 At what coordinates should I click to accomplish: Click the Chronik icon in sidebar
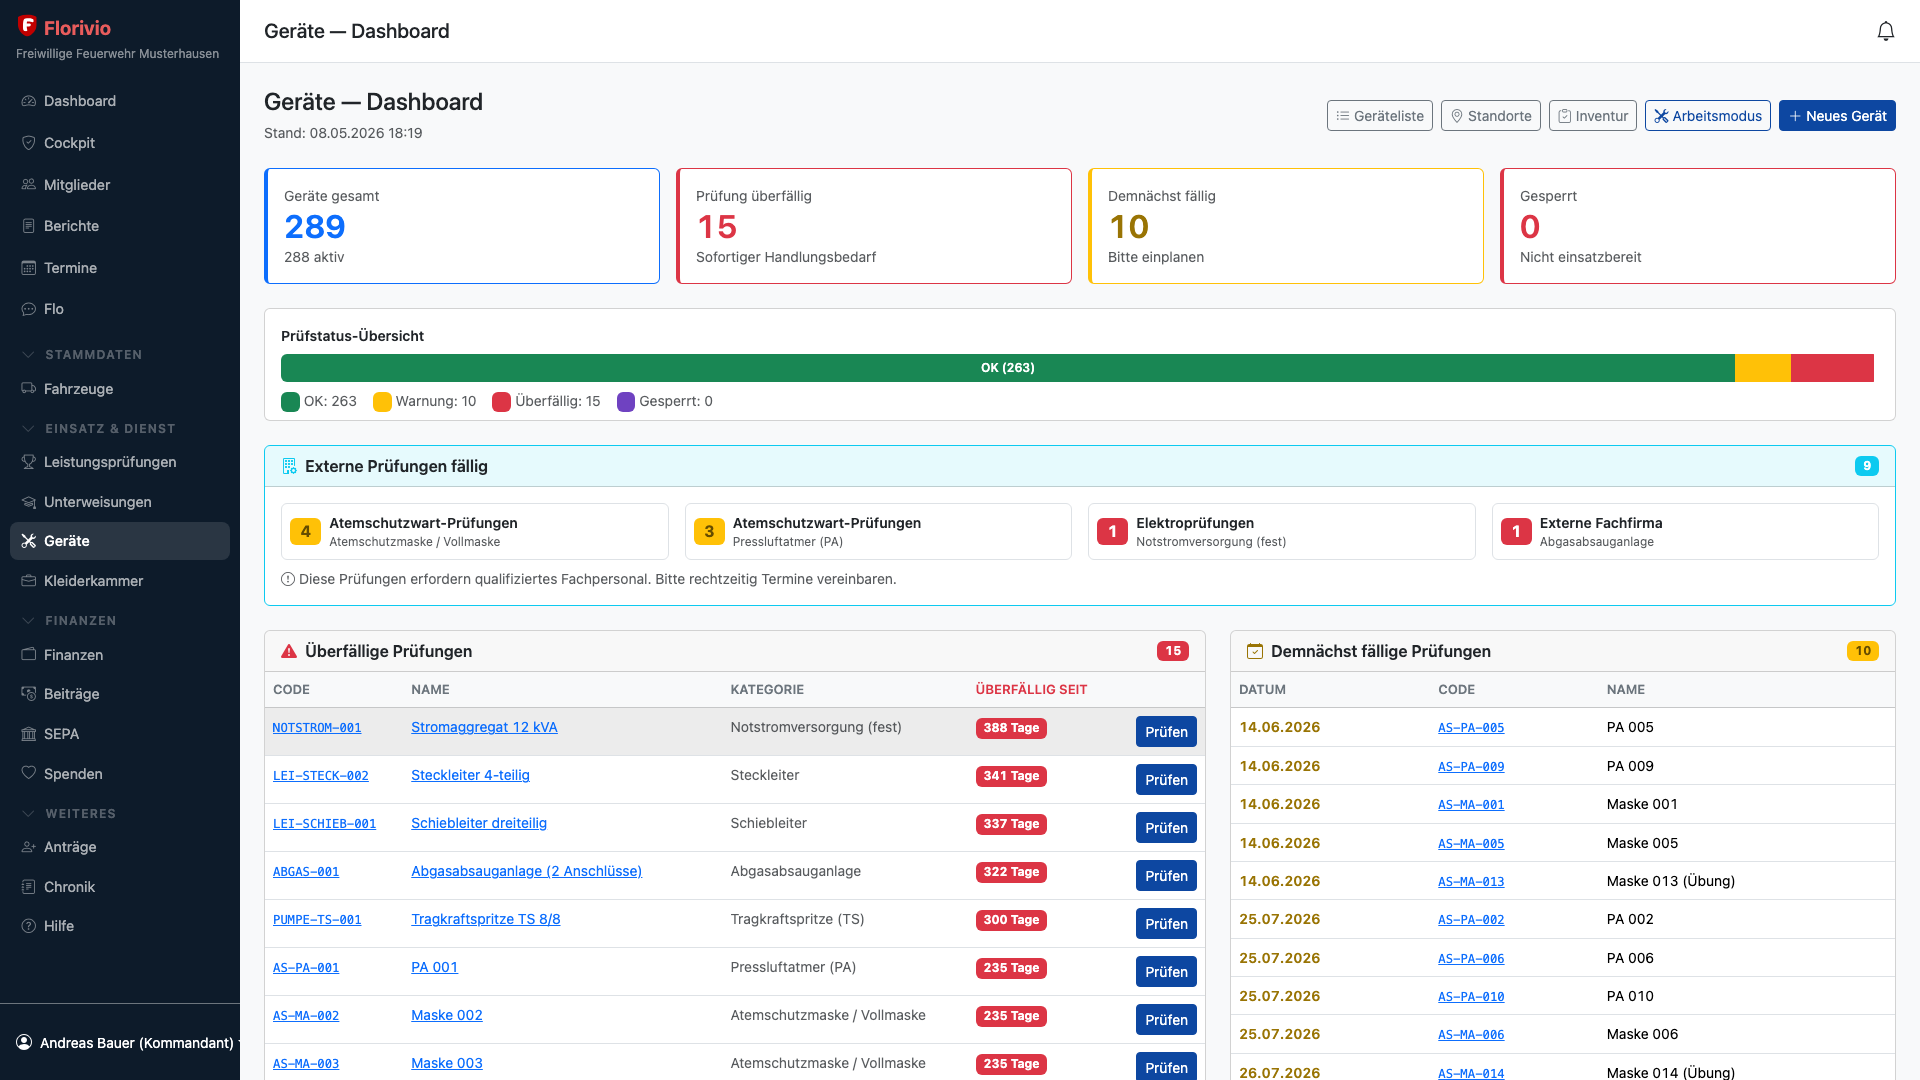pyautogui.click(x=29, y=887)
